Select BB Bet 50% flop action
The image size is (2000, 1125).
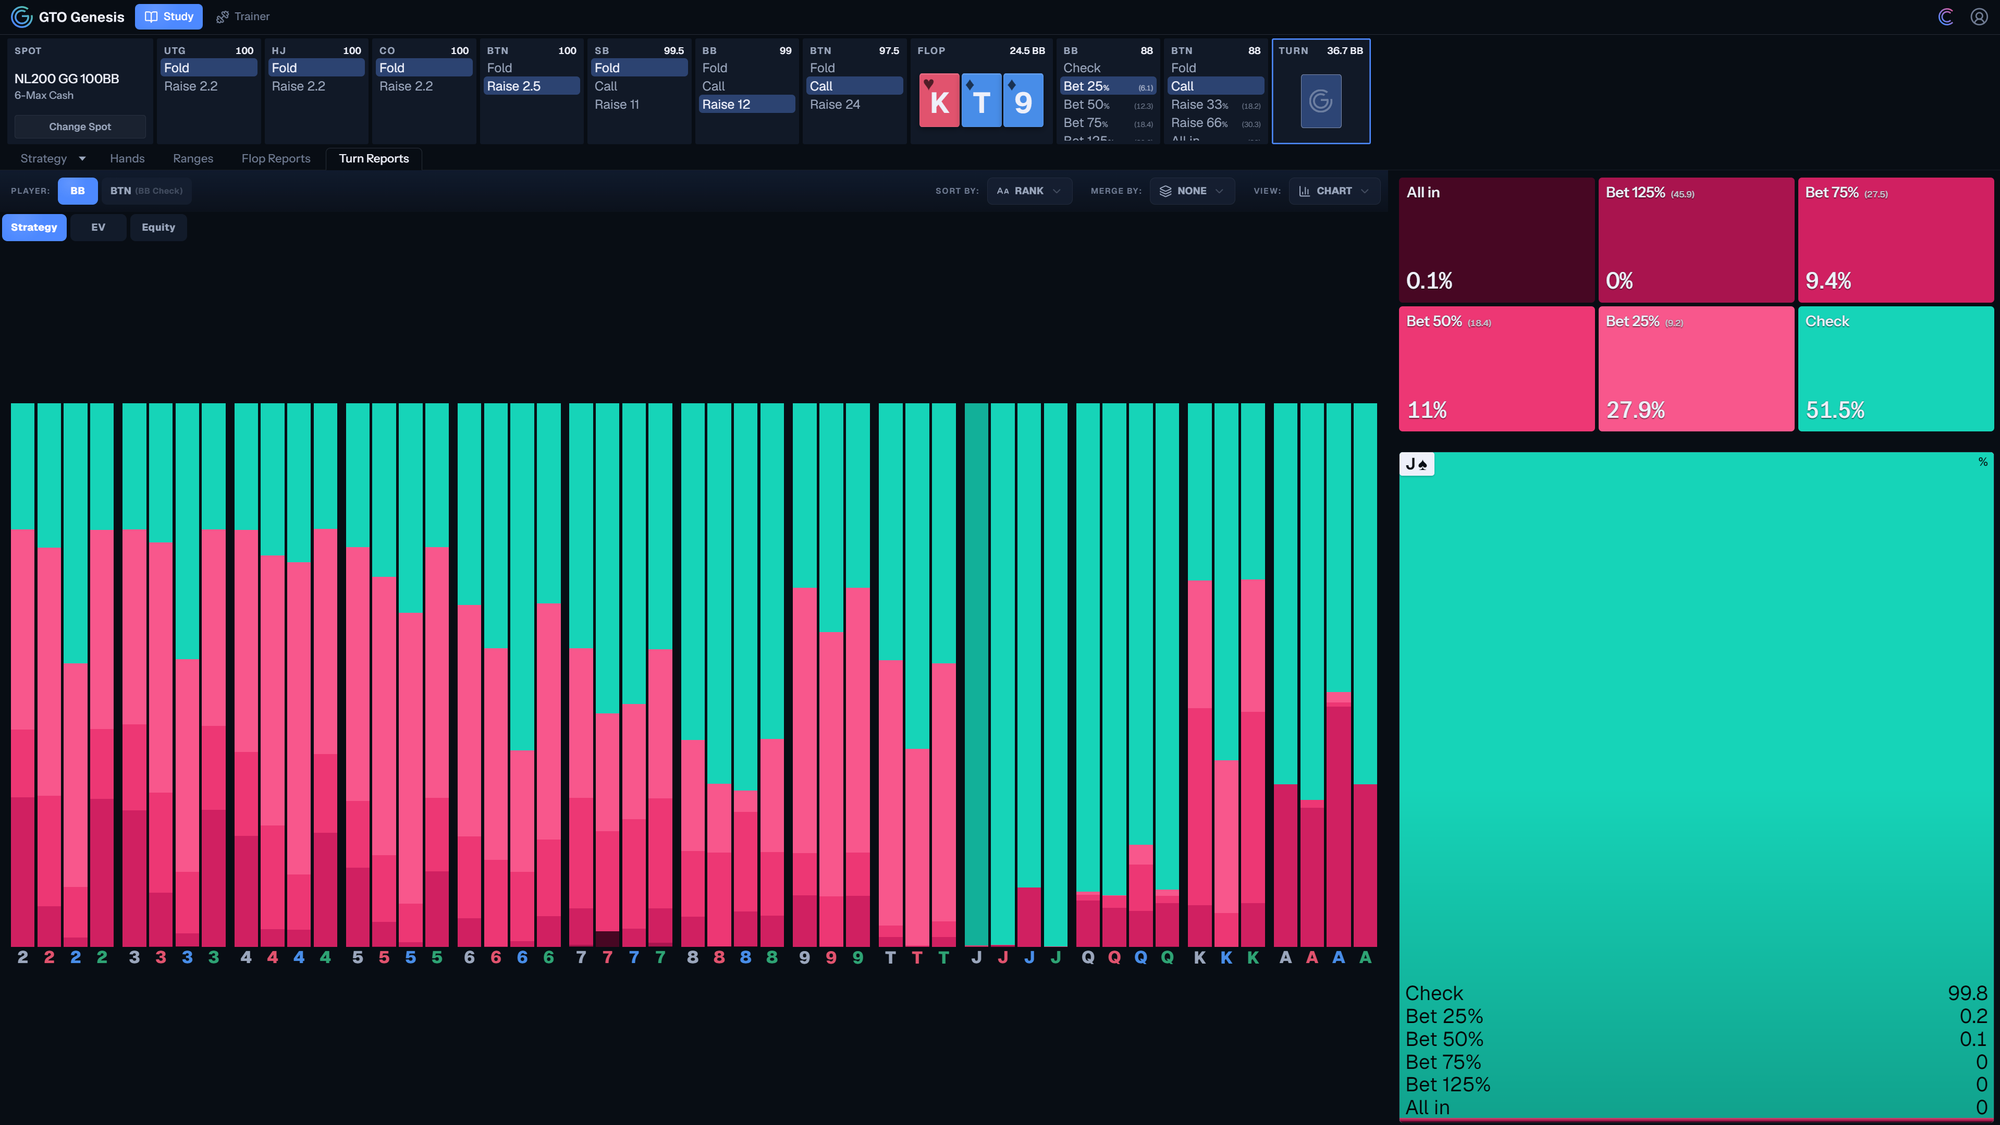pos(1108,105)
